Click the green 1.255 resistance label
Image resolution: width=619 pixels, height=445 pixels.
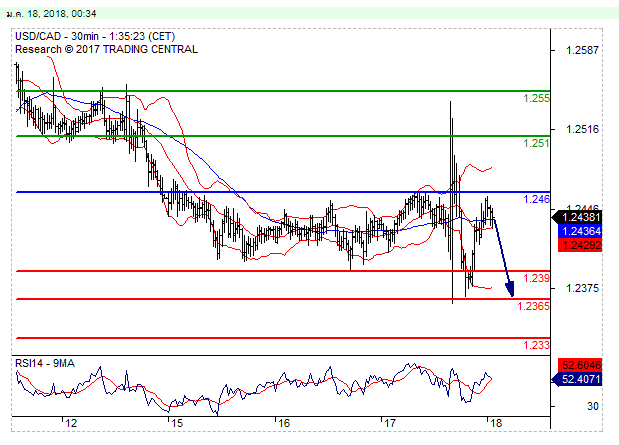click(536, 98)
